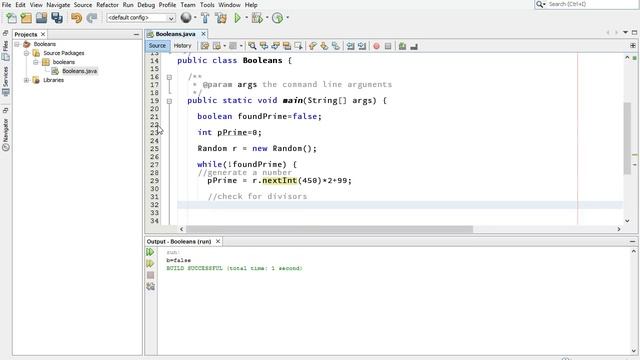
Task: Open the Tools menu
Action: pyautogui.click(x=207, y=5)
